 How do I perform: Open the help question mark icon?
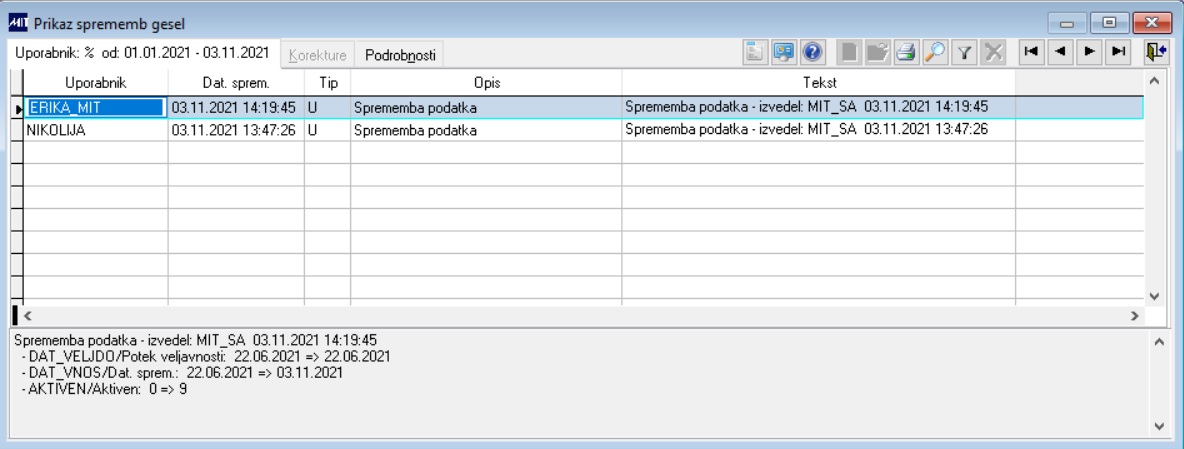(x=812, y=52)
